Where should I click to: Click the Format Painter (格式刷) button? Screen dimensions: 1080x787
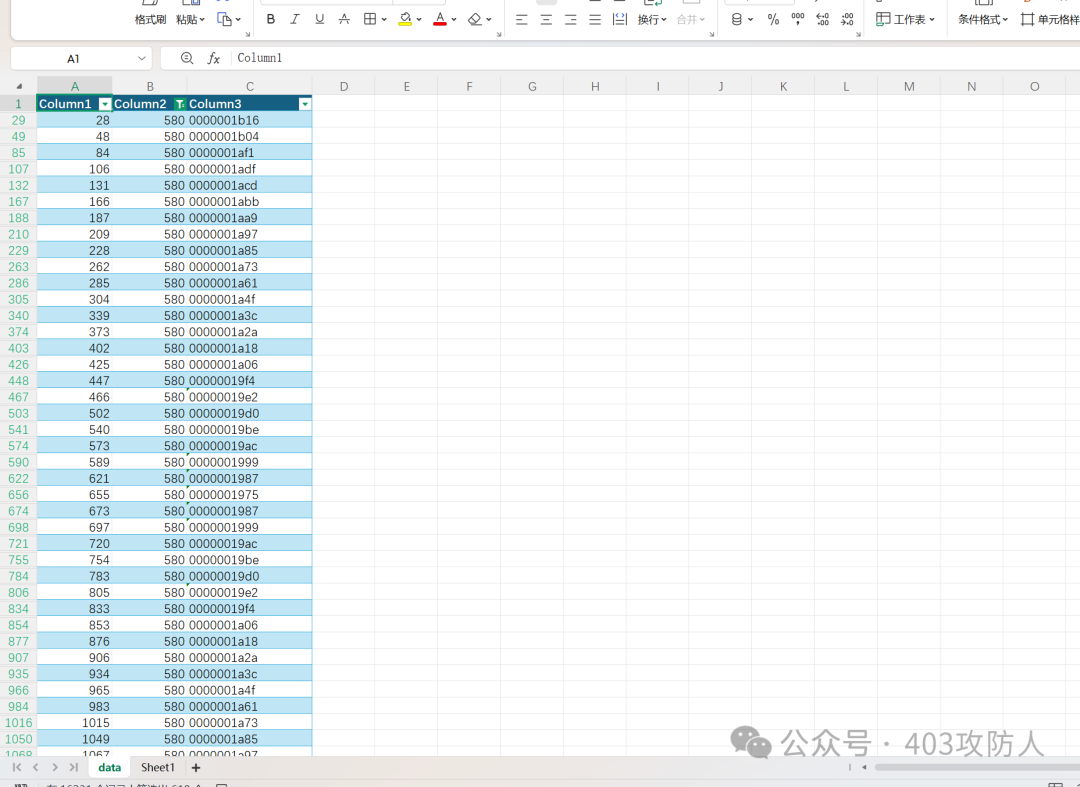(150, 19)
